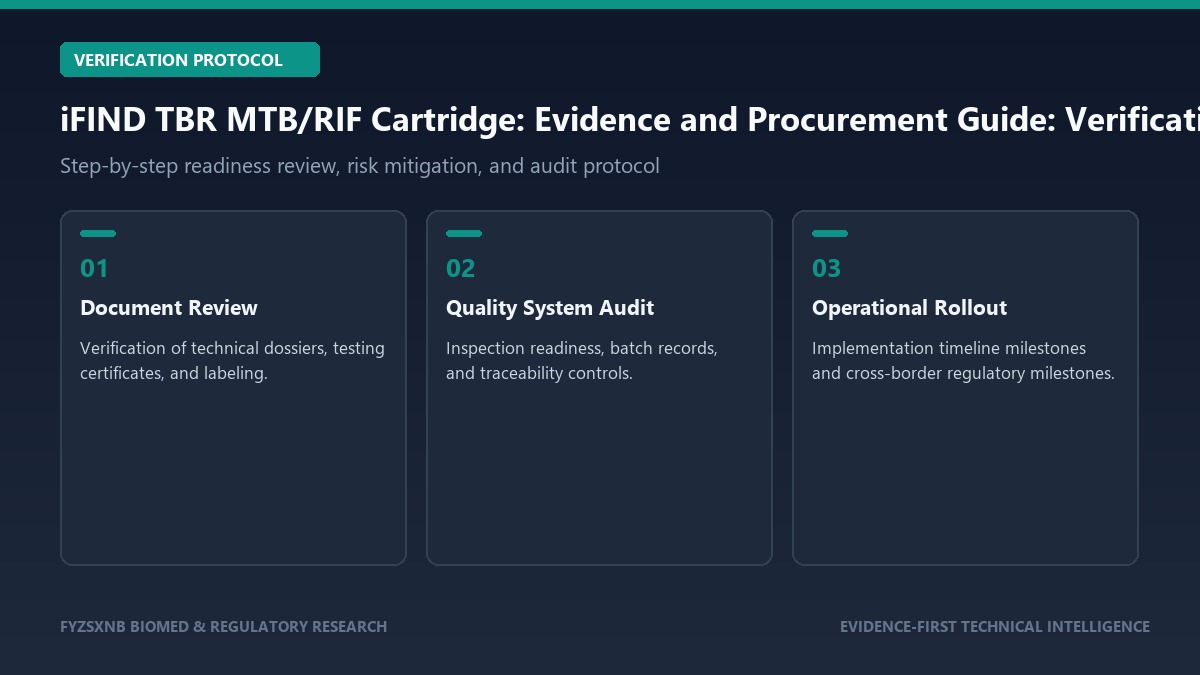Click EVIDENCE-FIRST TECHNICAL INTELLIGENCE footer text
The height and width of the screenshot is (675, 1200).
pos(995,627)
